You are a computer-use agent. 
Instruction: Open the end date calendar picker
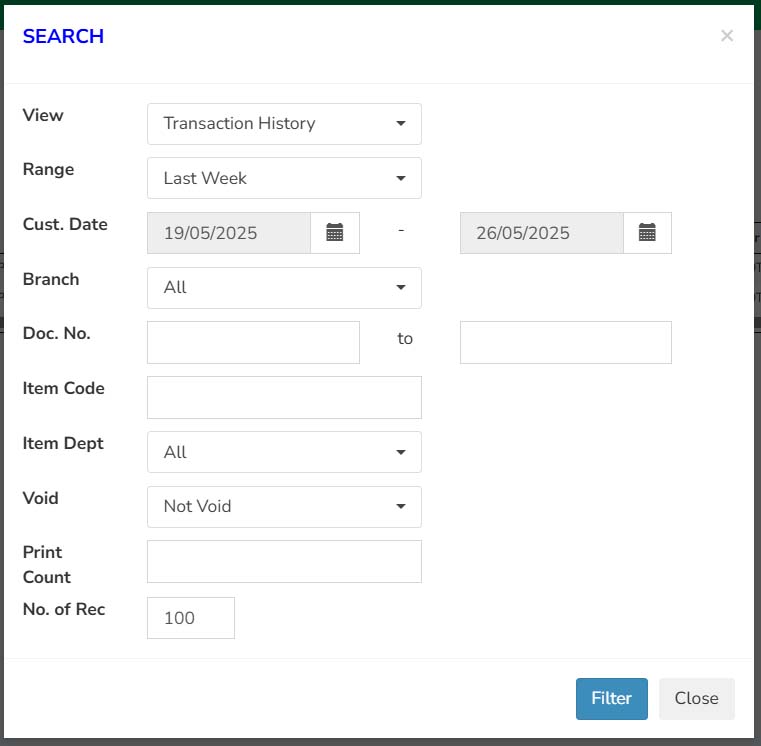[647, 232]
